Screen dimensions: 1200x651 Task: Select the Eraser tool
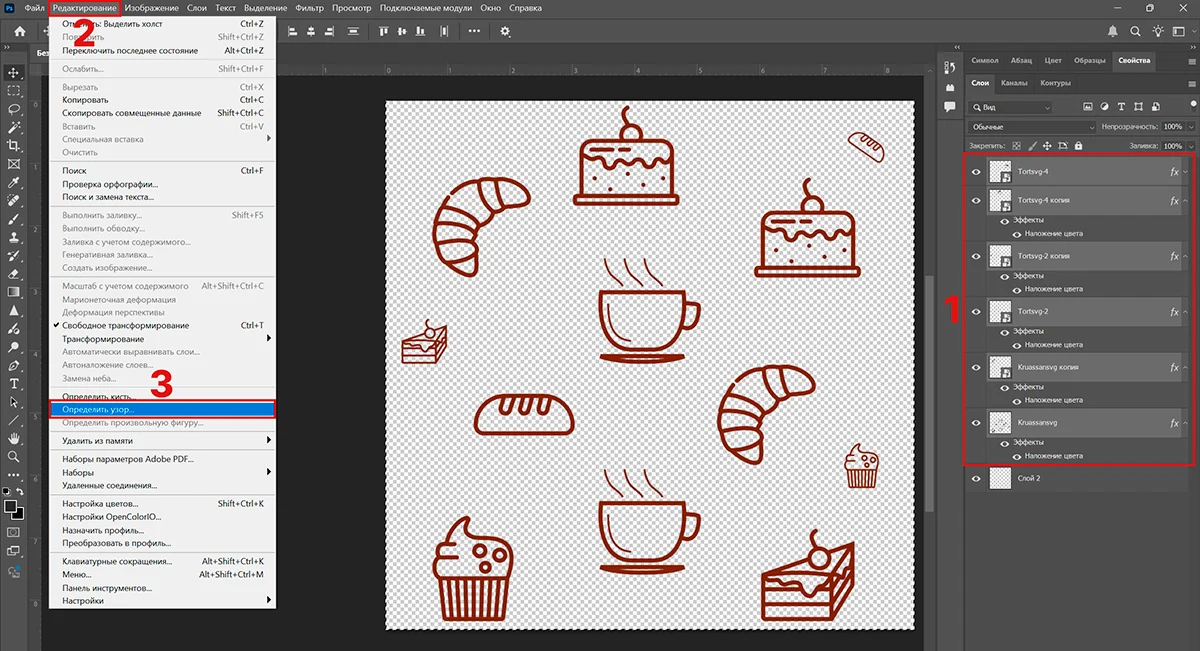[x=14, y=274]
